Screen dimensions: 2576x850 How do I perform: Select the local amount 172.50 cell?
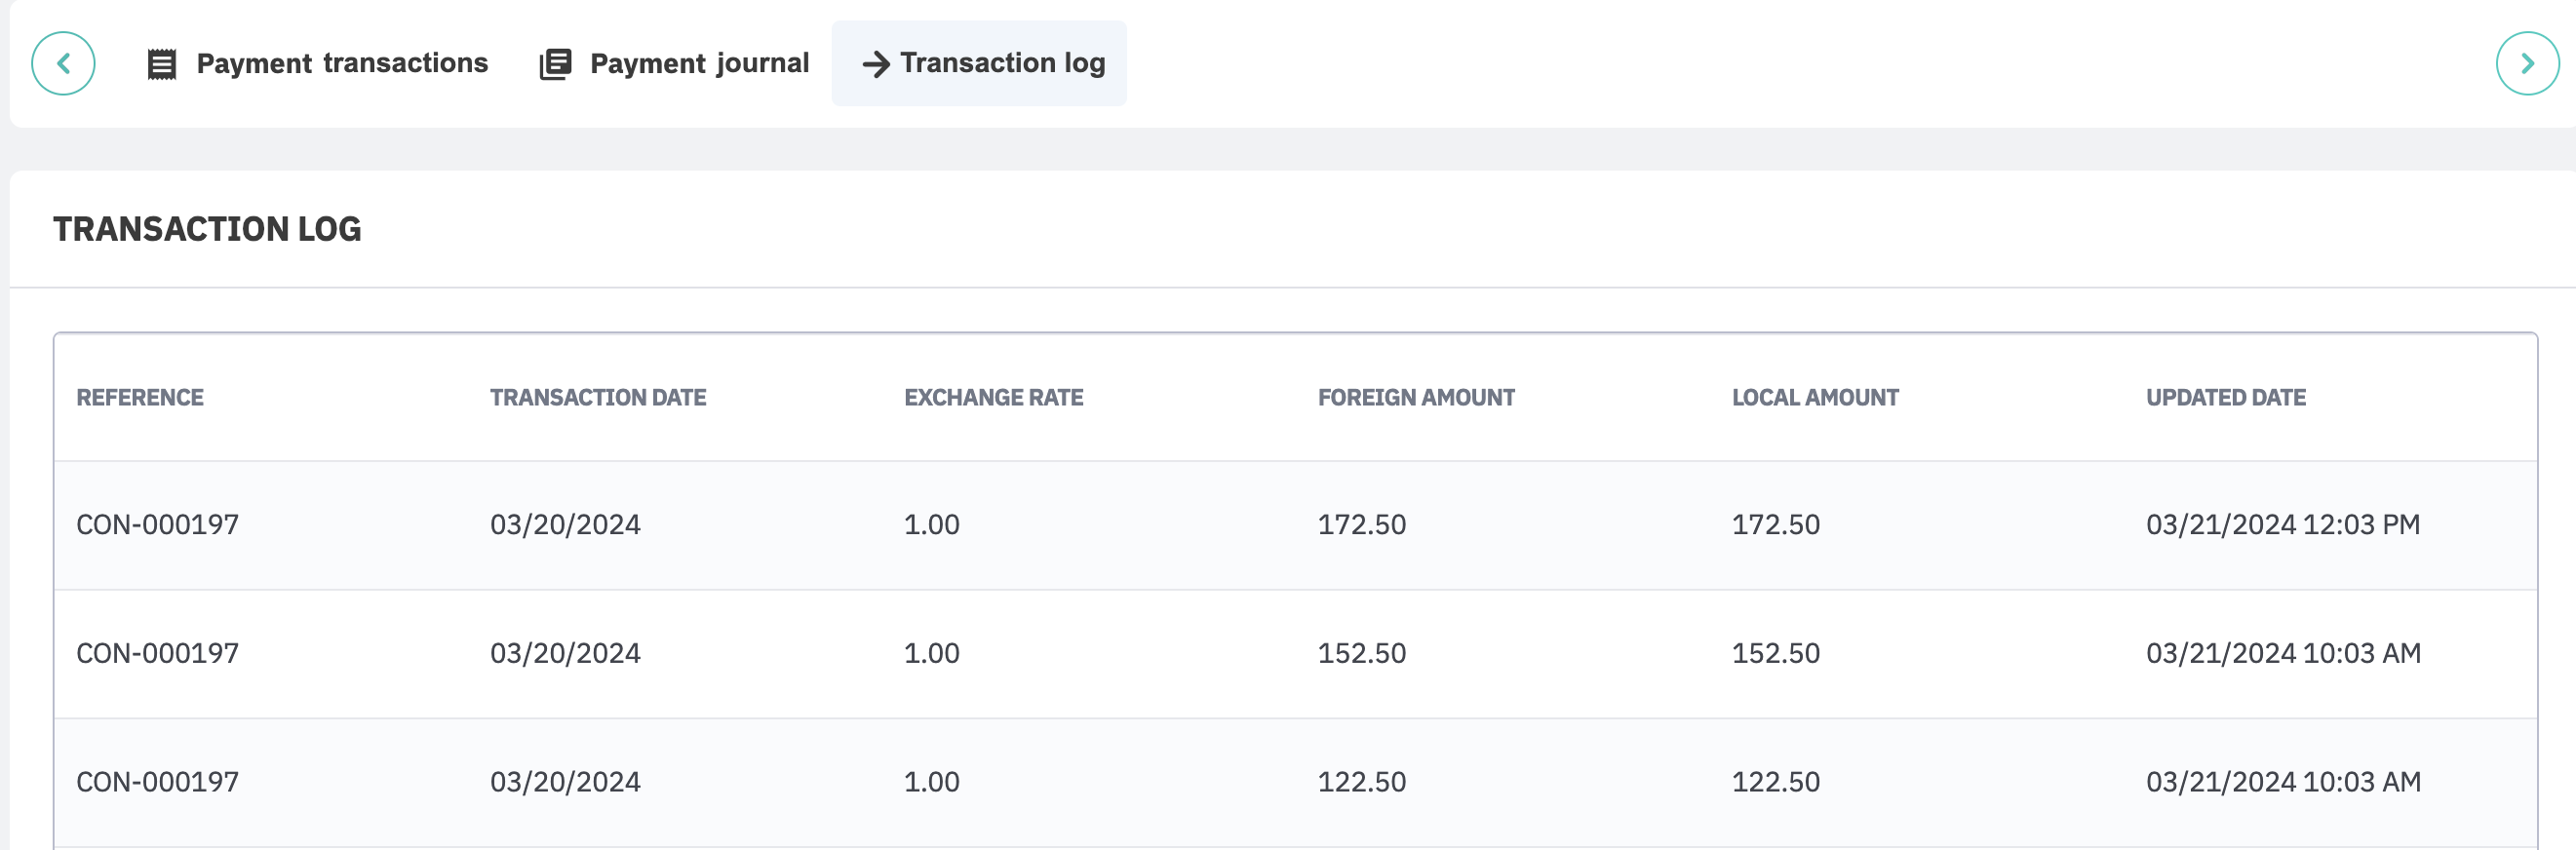(x=1775, y=525)
